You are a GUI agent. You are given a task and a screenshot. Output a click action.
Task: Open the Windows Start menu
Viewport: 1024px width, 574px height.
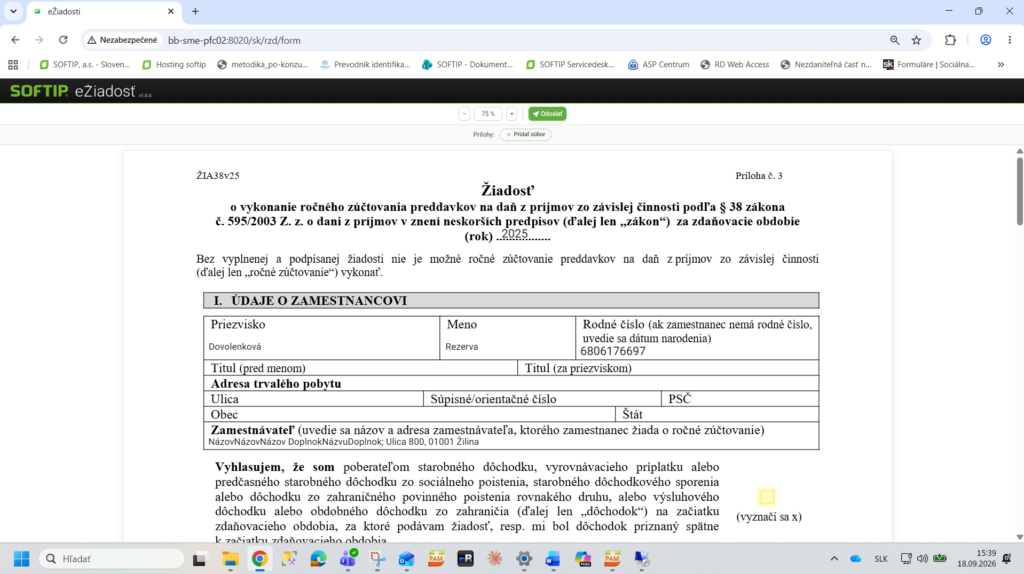coord(22,559)
